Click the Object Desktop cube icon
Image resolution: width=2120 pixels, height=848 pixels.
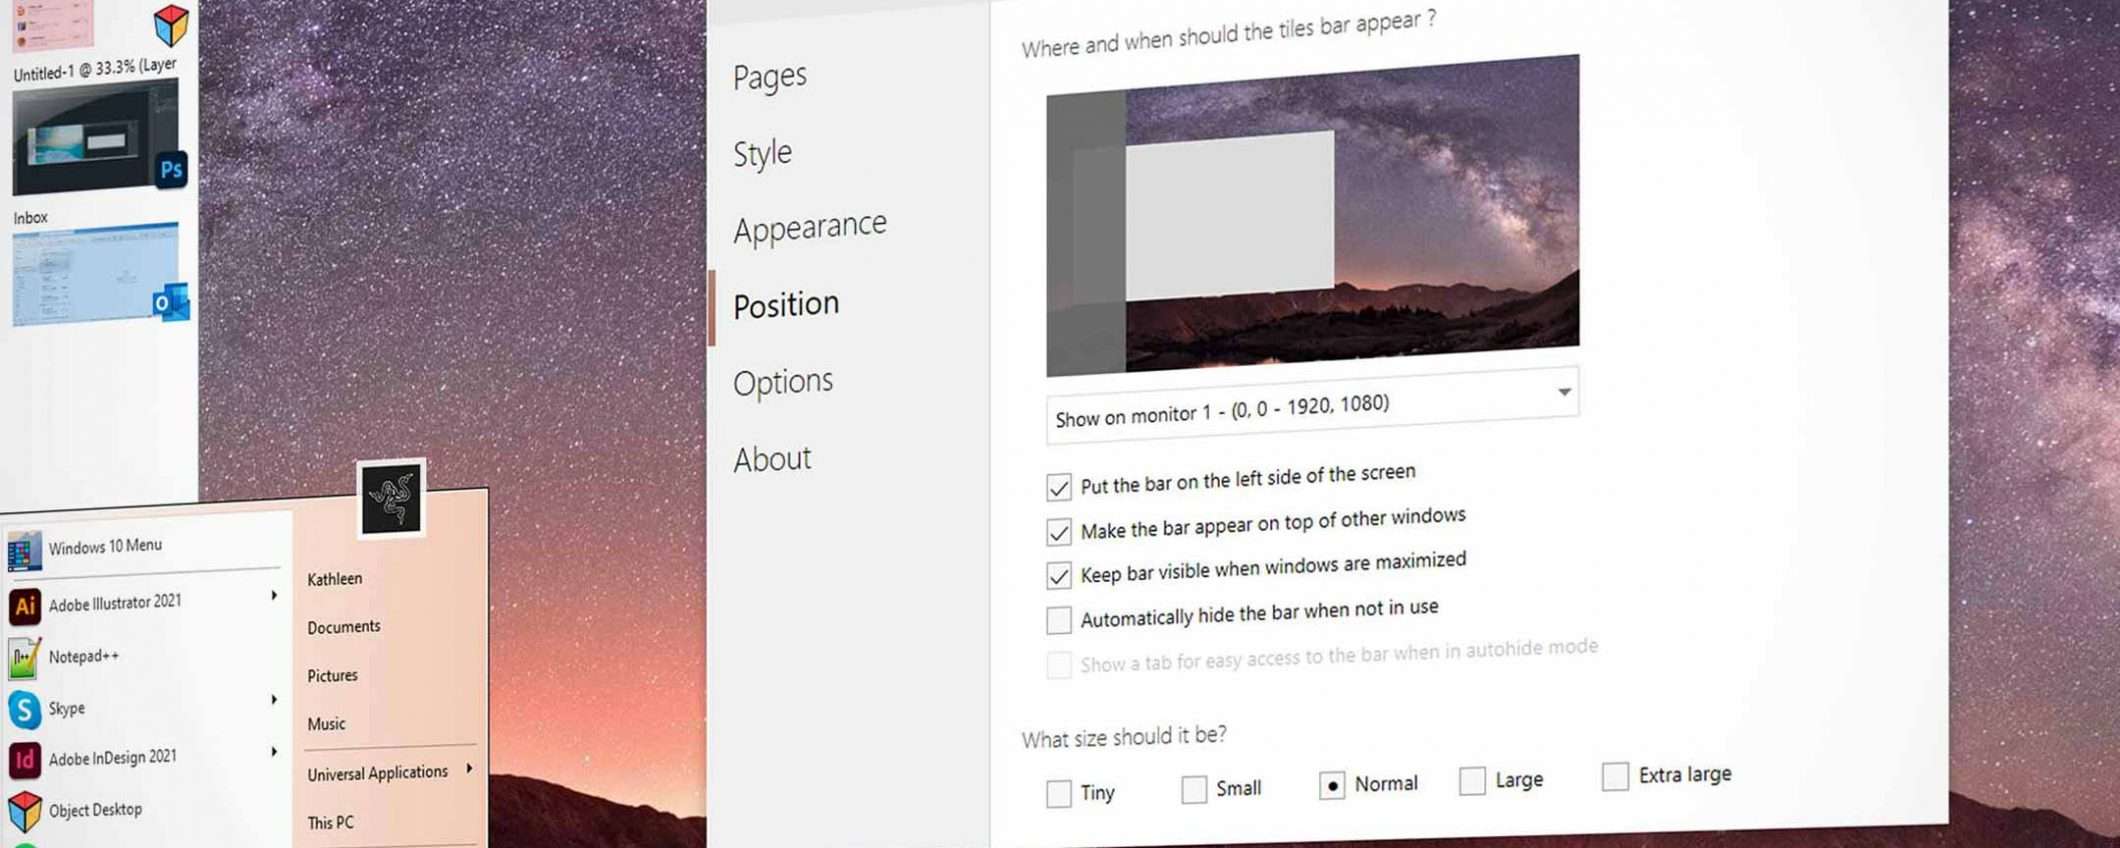[x=25, y=811]
